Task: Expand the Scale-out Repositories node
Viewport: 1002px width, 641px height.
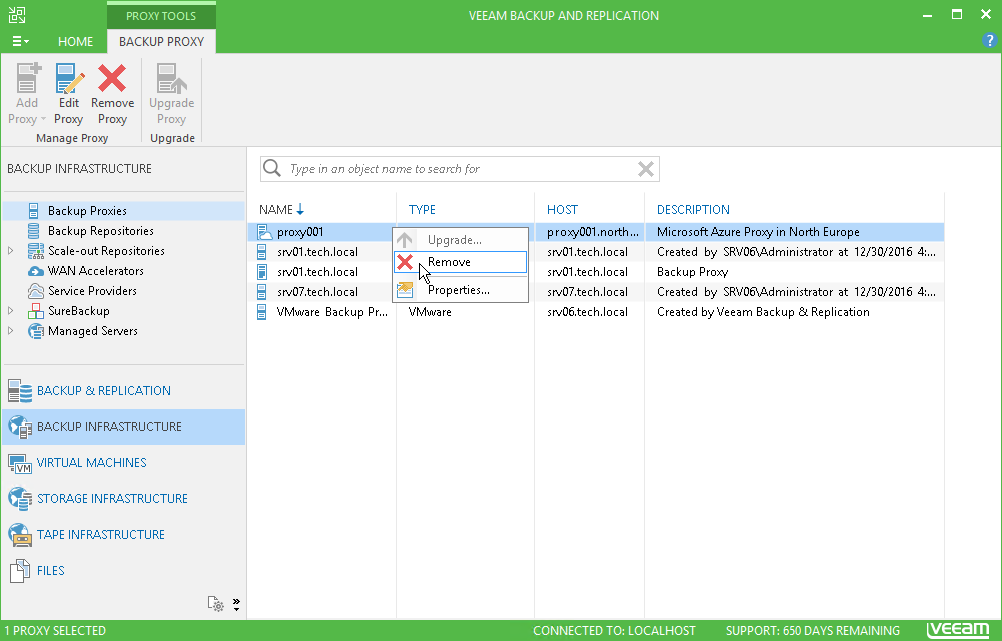Action: [11, 251]
